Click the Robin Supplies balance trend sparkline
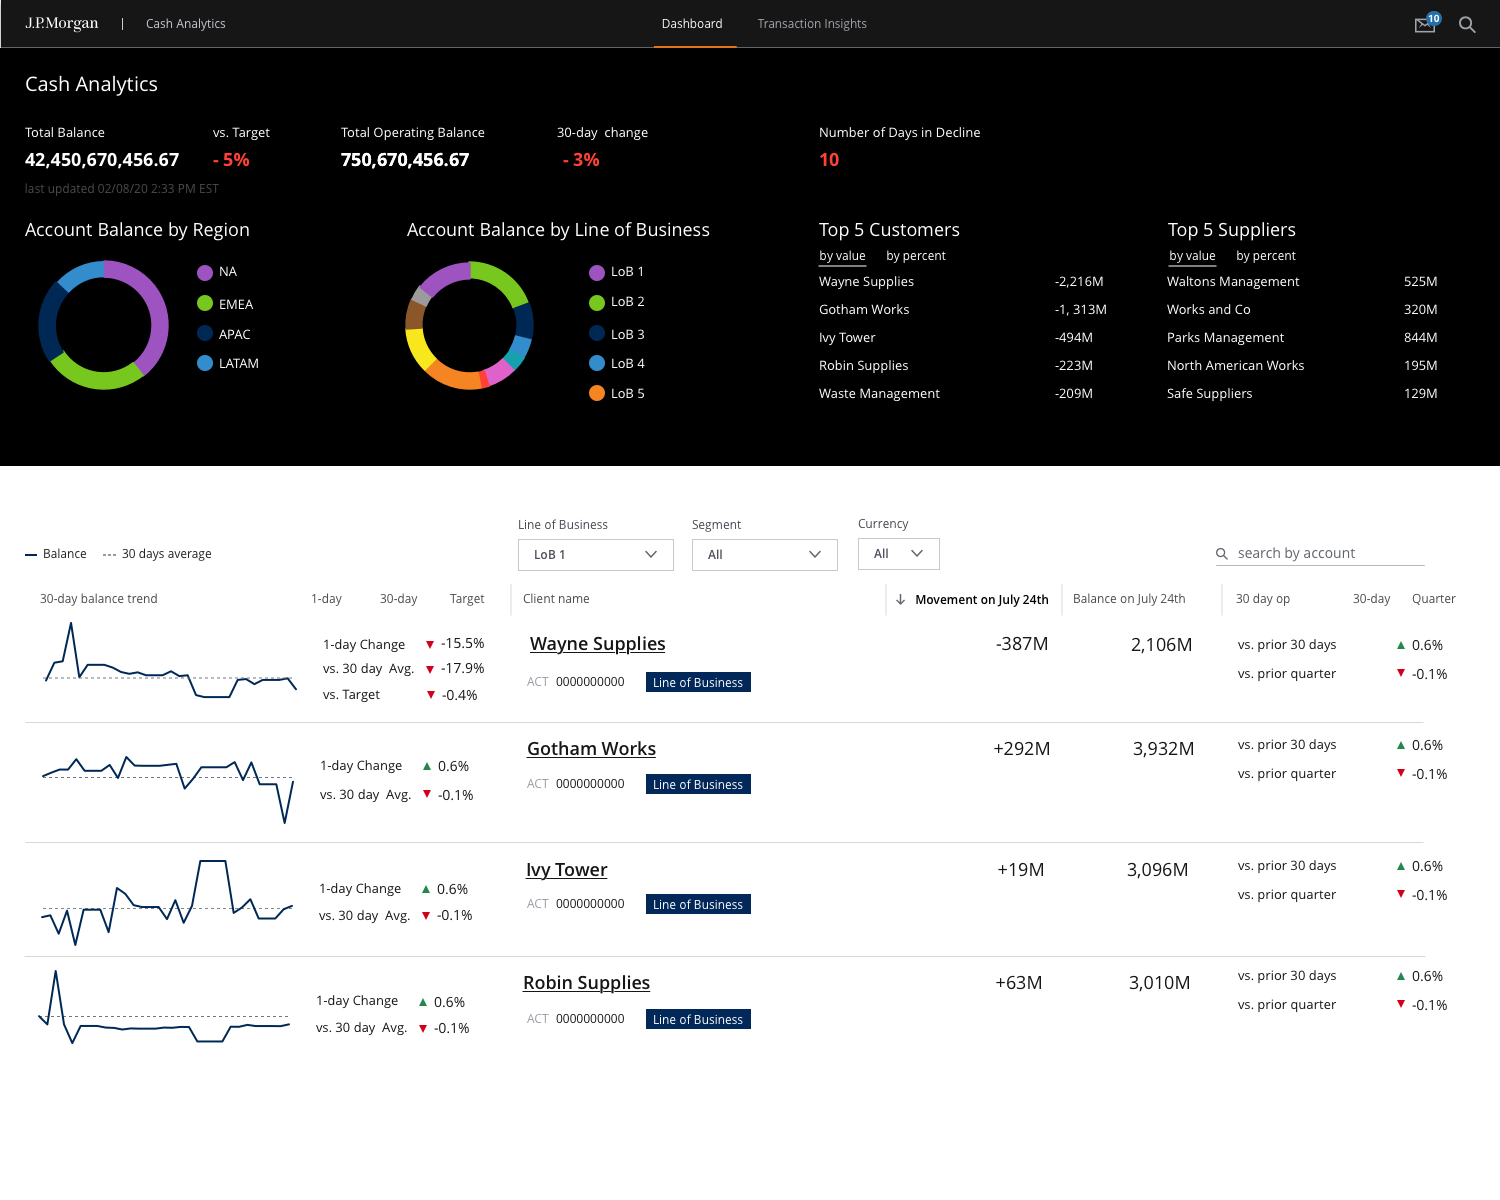 164,1007
